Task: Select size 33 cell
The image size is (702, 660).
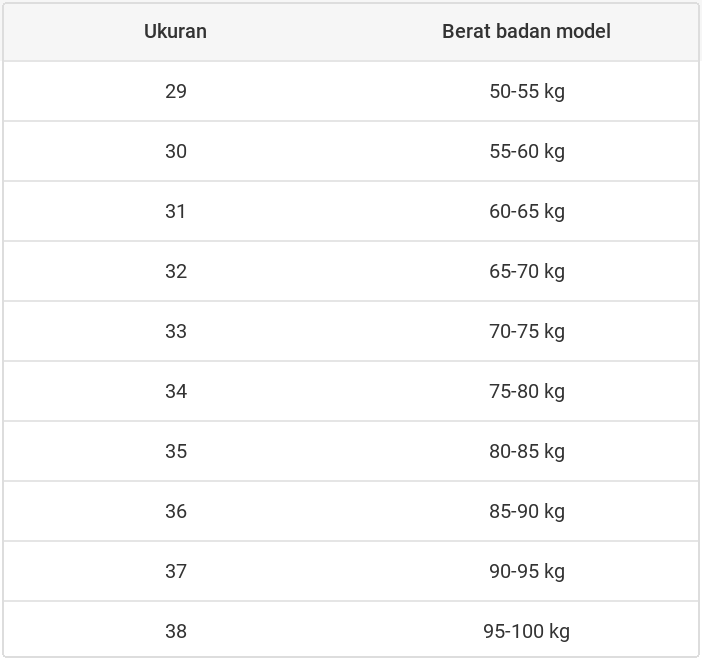Action: (176, 331)
